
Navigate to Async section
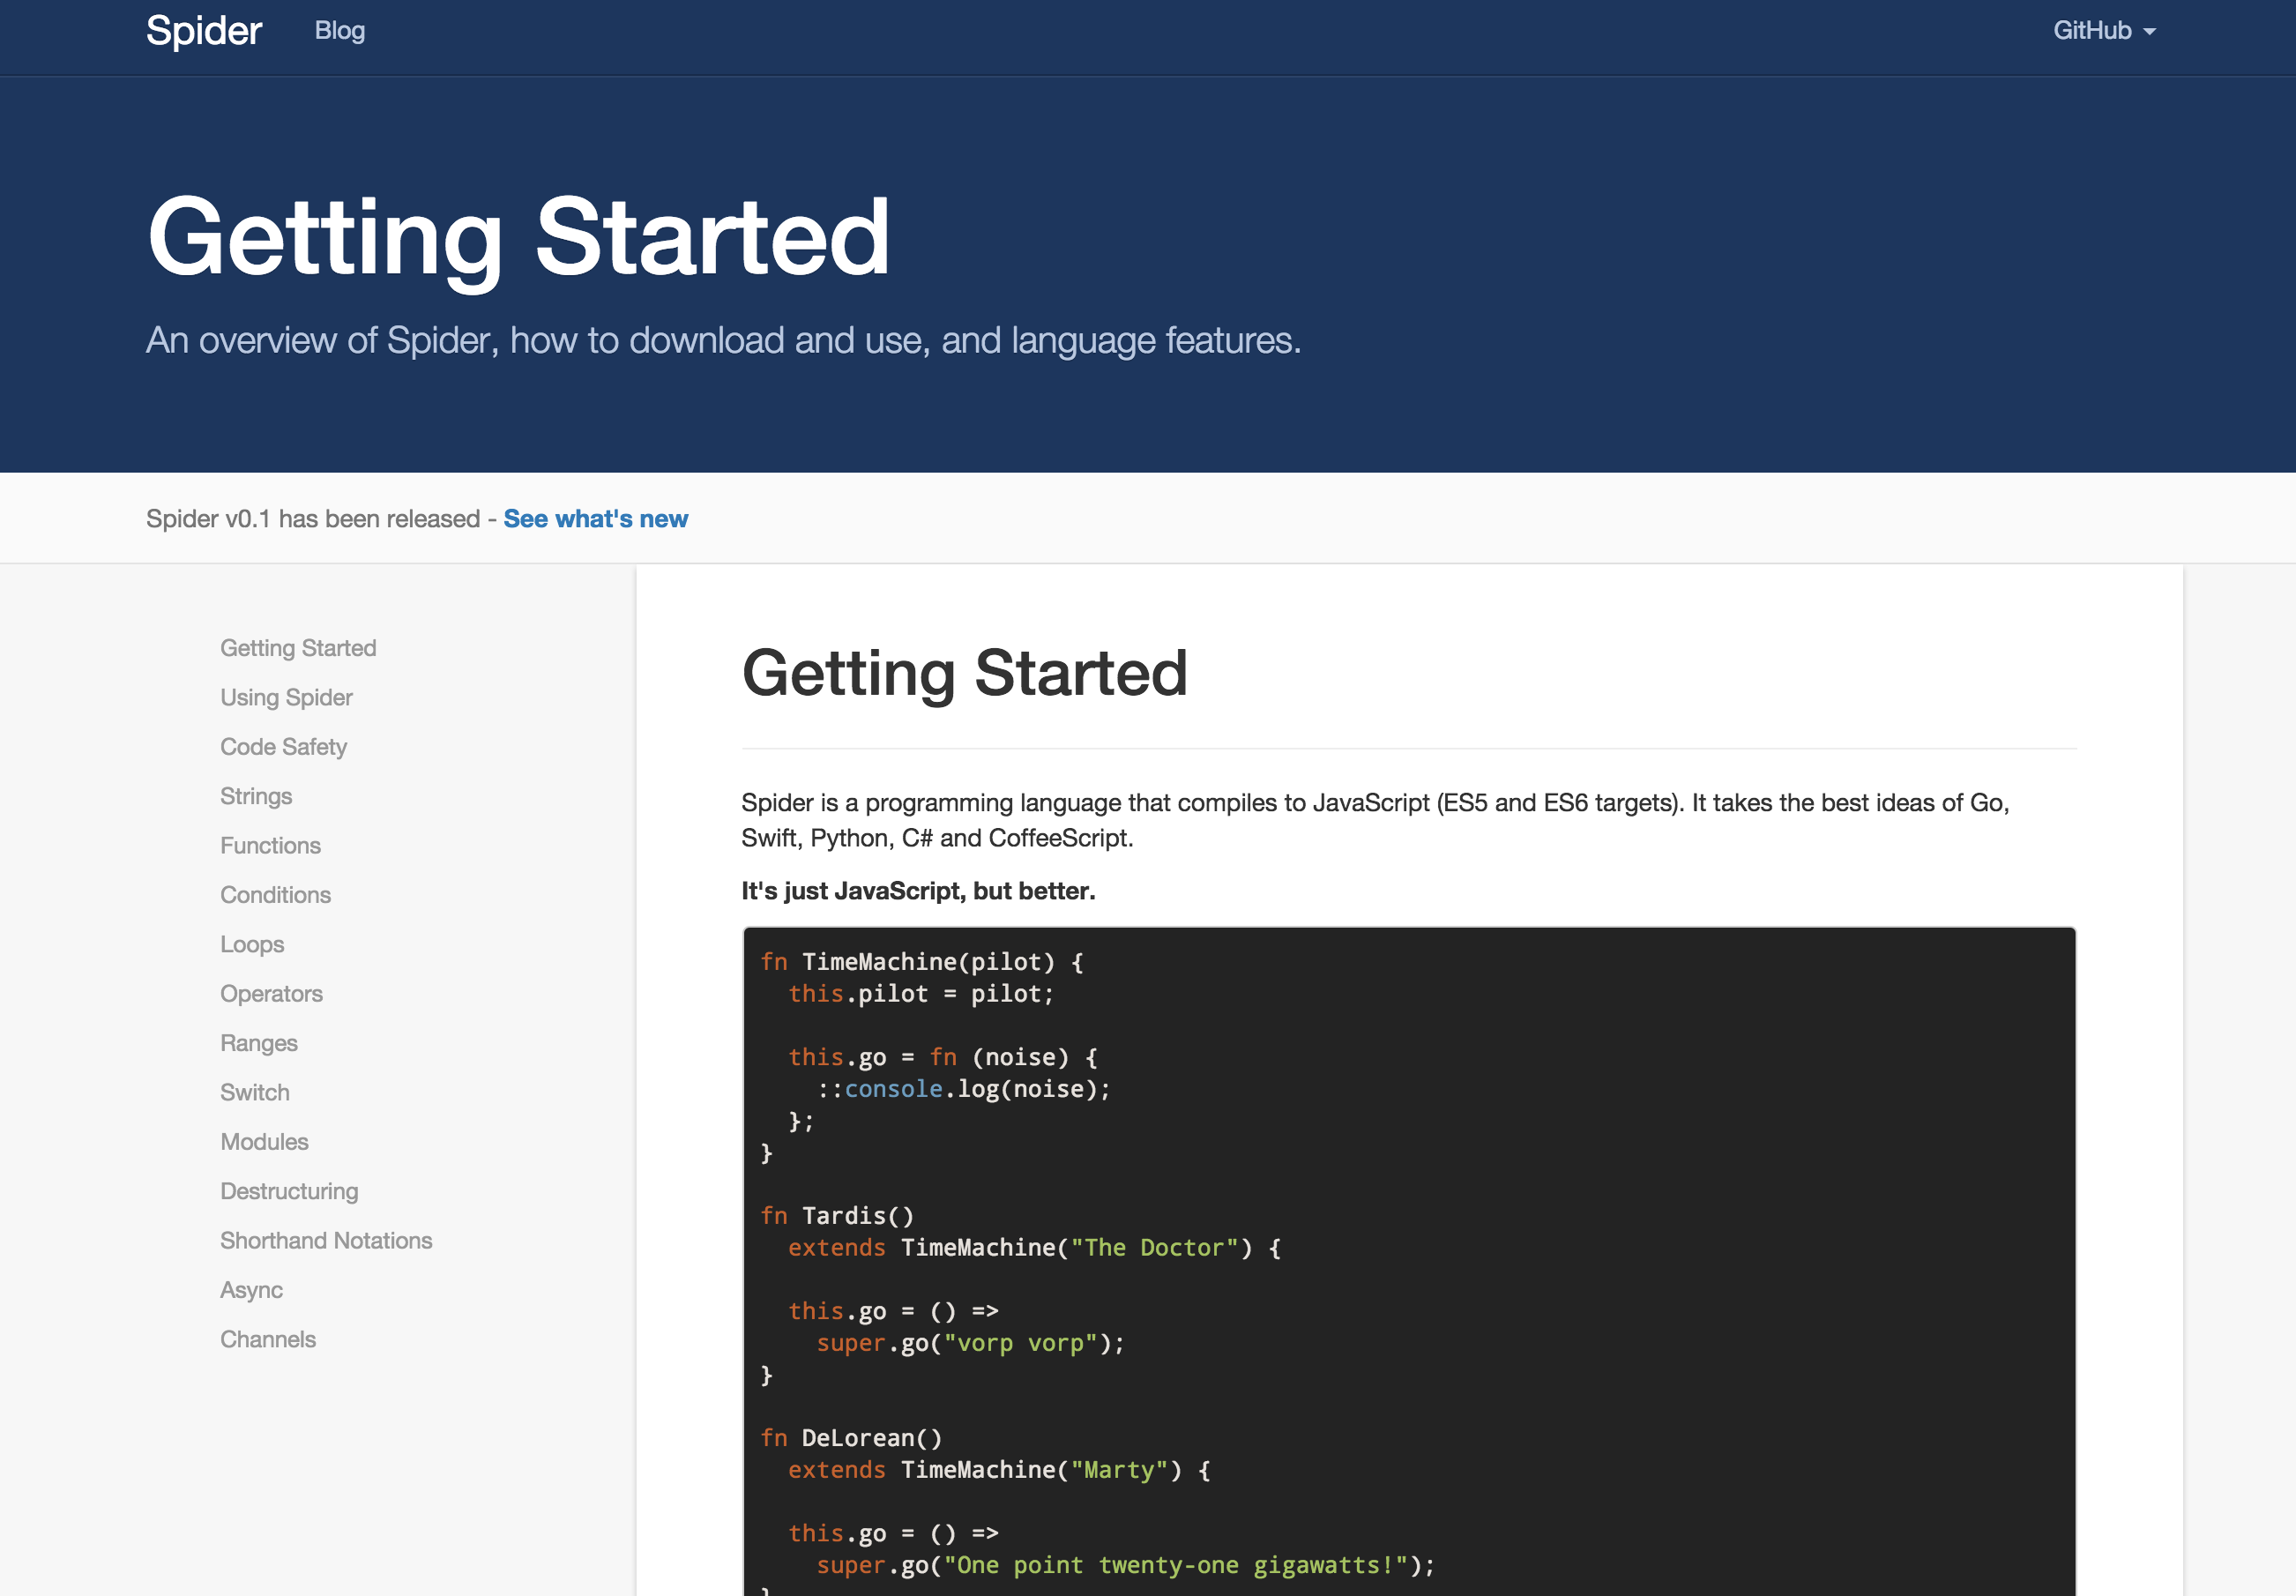[251, 1290]
